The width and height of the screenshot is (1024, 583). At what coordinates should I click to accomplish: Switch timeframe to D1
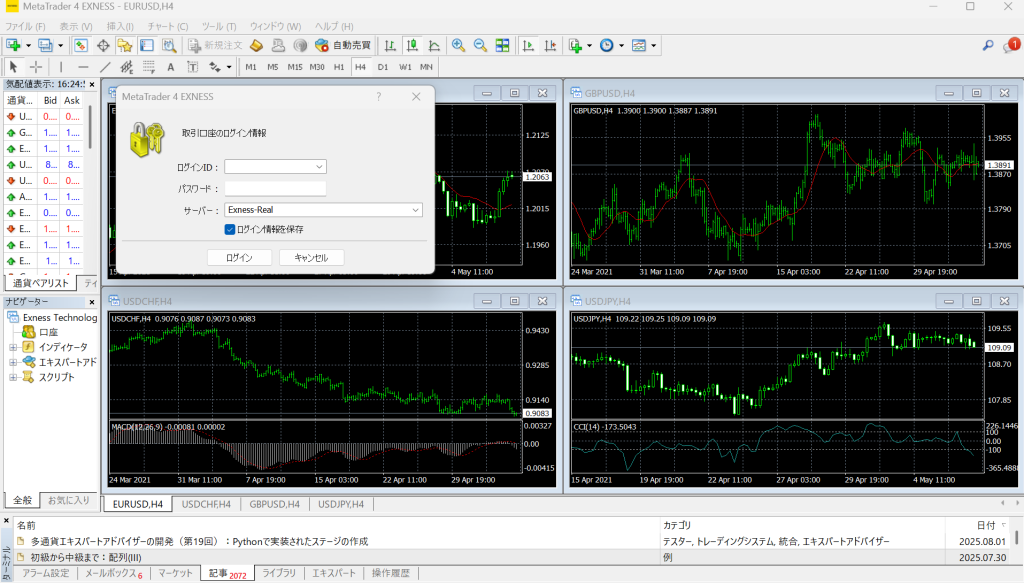click(x=383, y=67)
